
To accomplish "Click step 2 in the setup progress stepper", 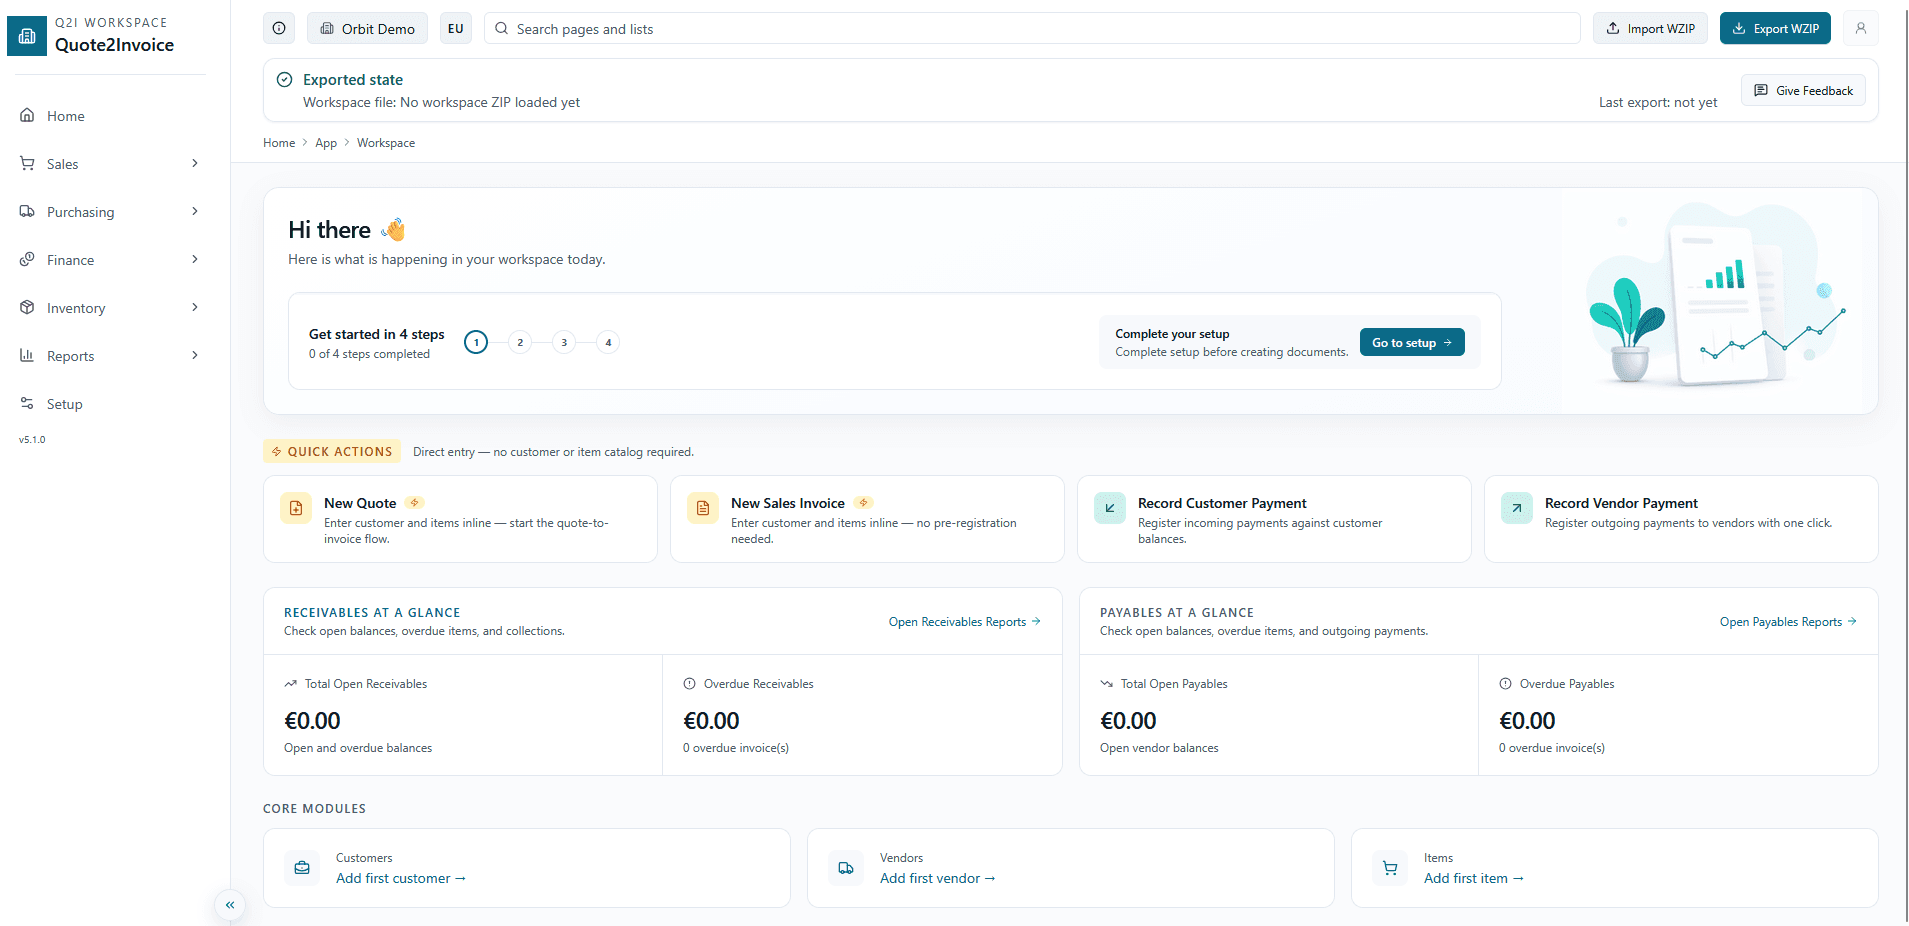I will point(520,341).
